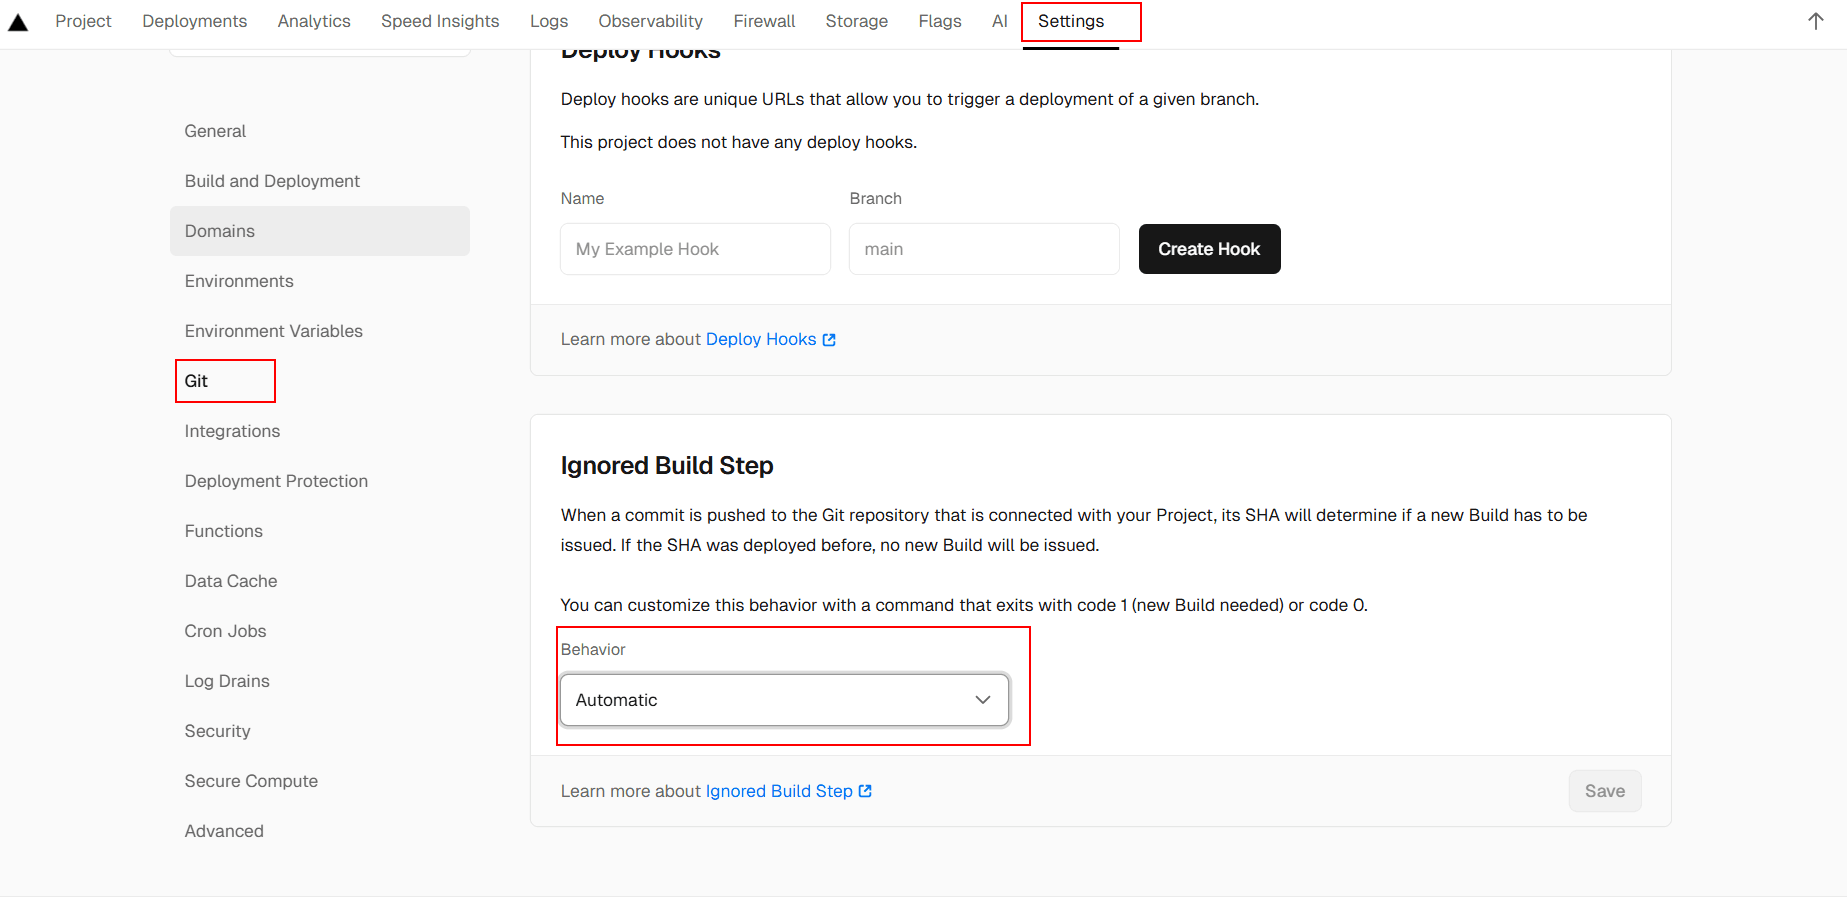Click the Create Hook button

pyautogui.click(x=1209, y=249)
